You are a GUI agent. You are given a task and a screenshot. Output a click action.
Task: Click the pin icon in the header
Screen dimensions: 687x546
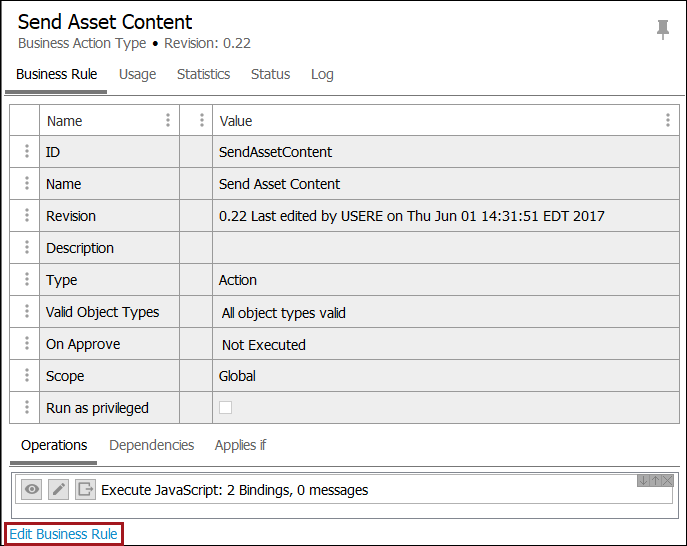pyautogui.click(x=663, y=30)
